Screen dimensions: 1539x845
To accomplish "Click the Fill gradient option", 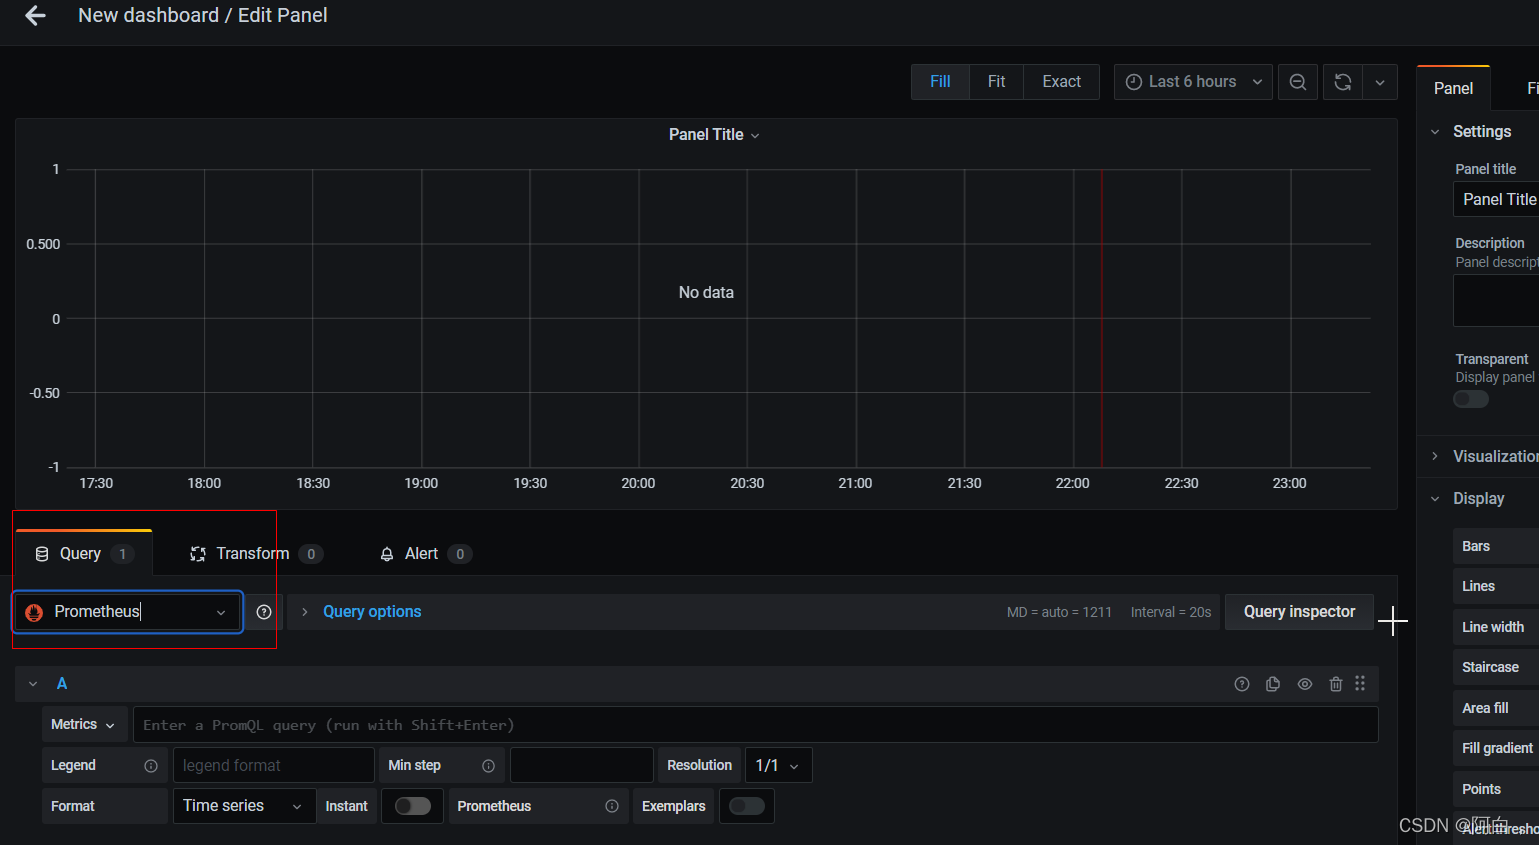I will (1495, 748).
